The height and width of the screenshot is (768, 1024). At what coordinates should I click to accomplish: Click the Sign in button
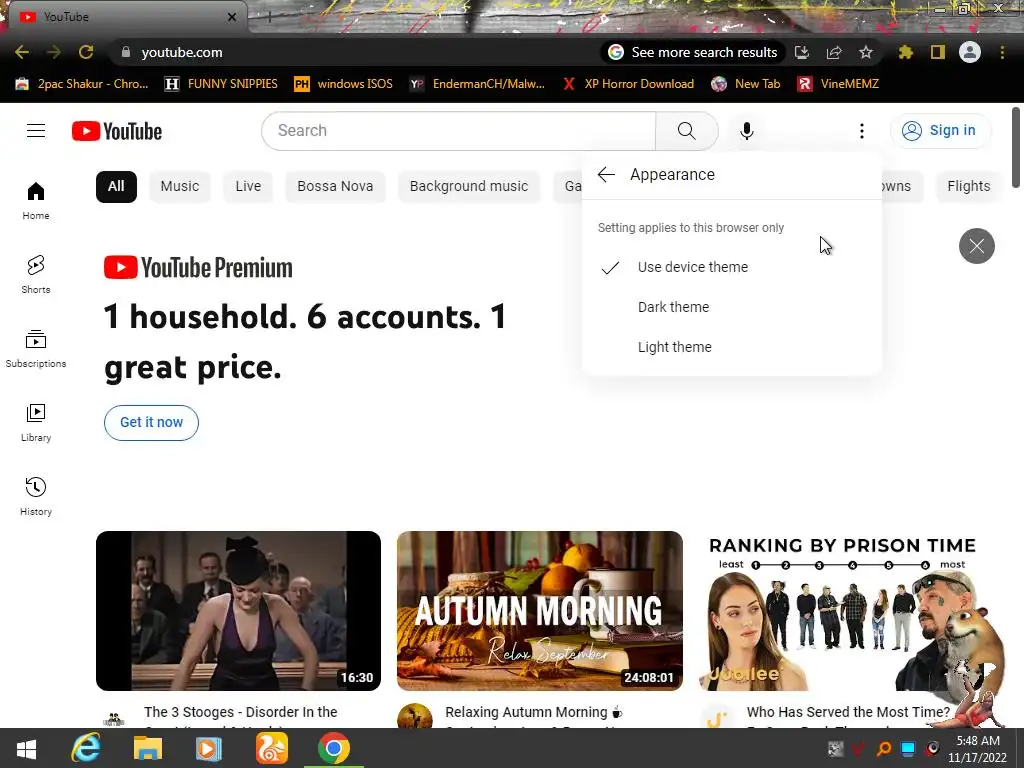[x=940, y=131]
